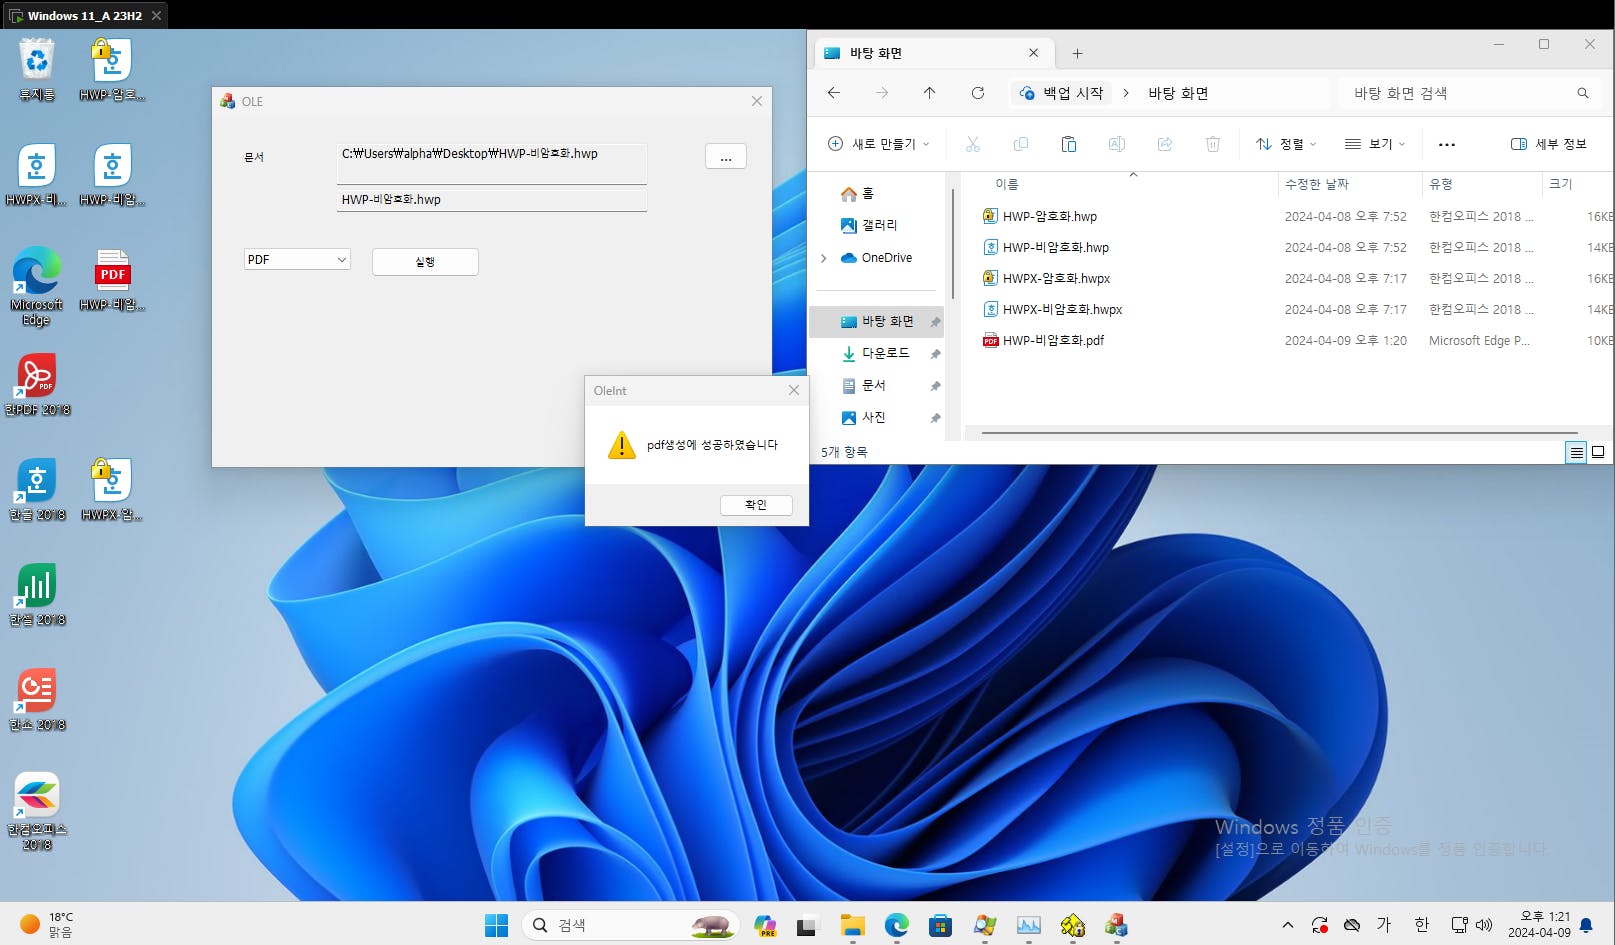Refresh the Explorer folder view

pos(978,93)
